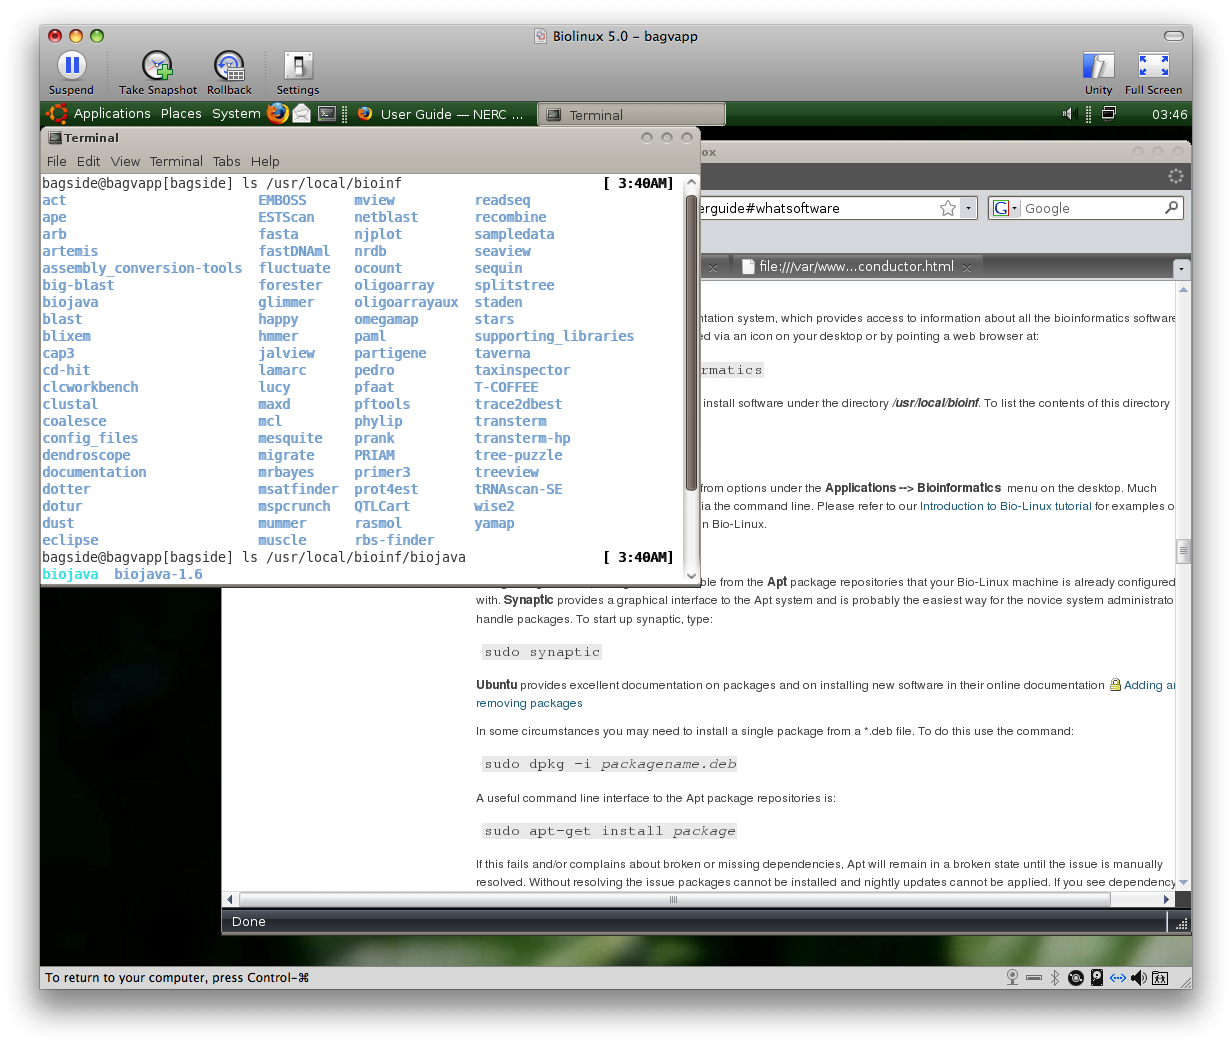Toggle the network adapter status icon
The image size is (1232, 1044).
1117,978
